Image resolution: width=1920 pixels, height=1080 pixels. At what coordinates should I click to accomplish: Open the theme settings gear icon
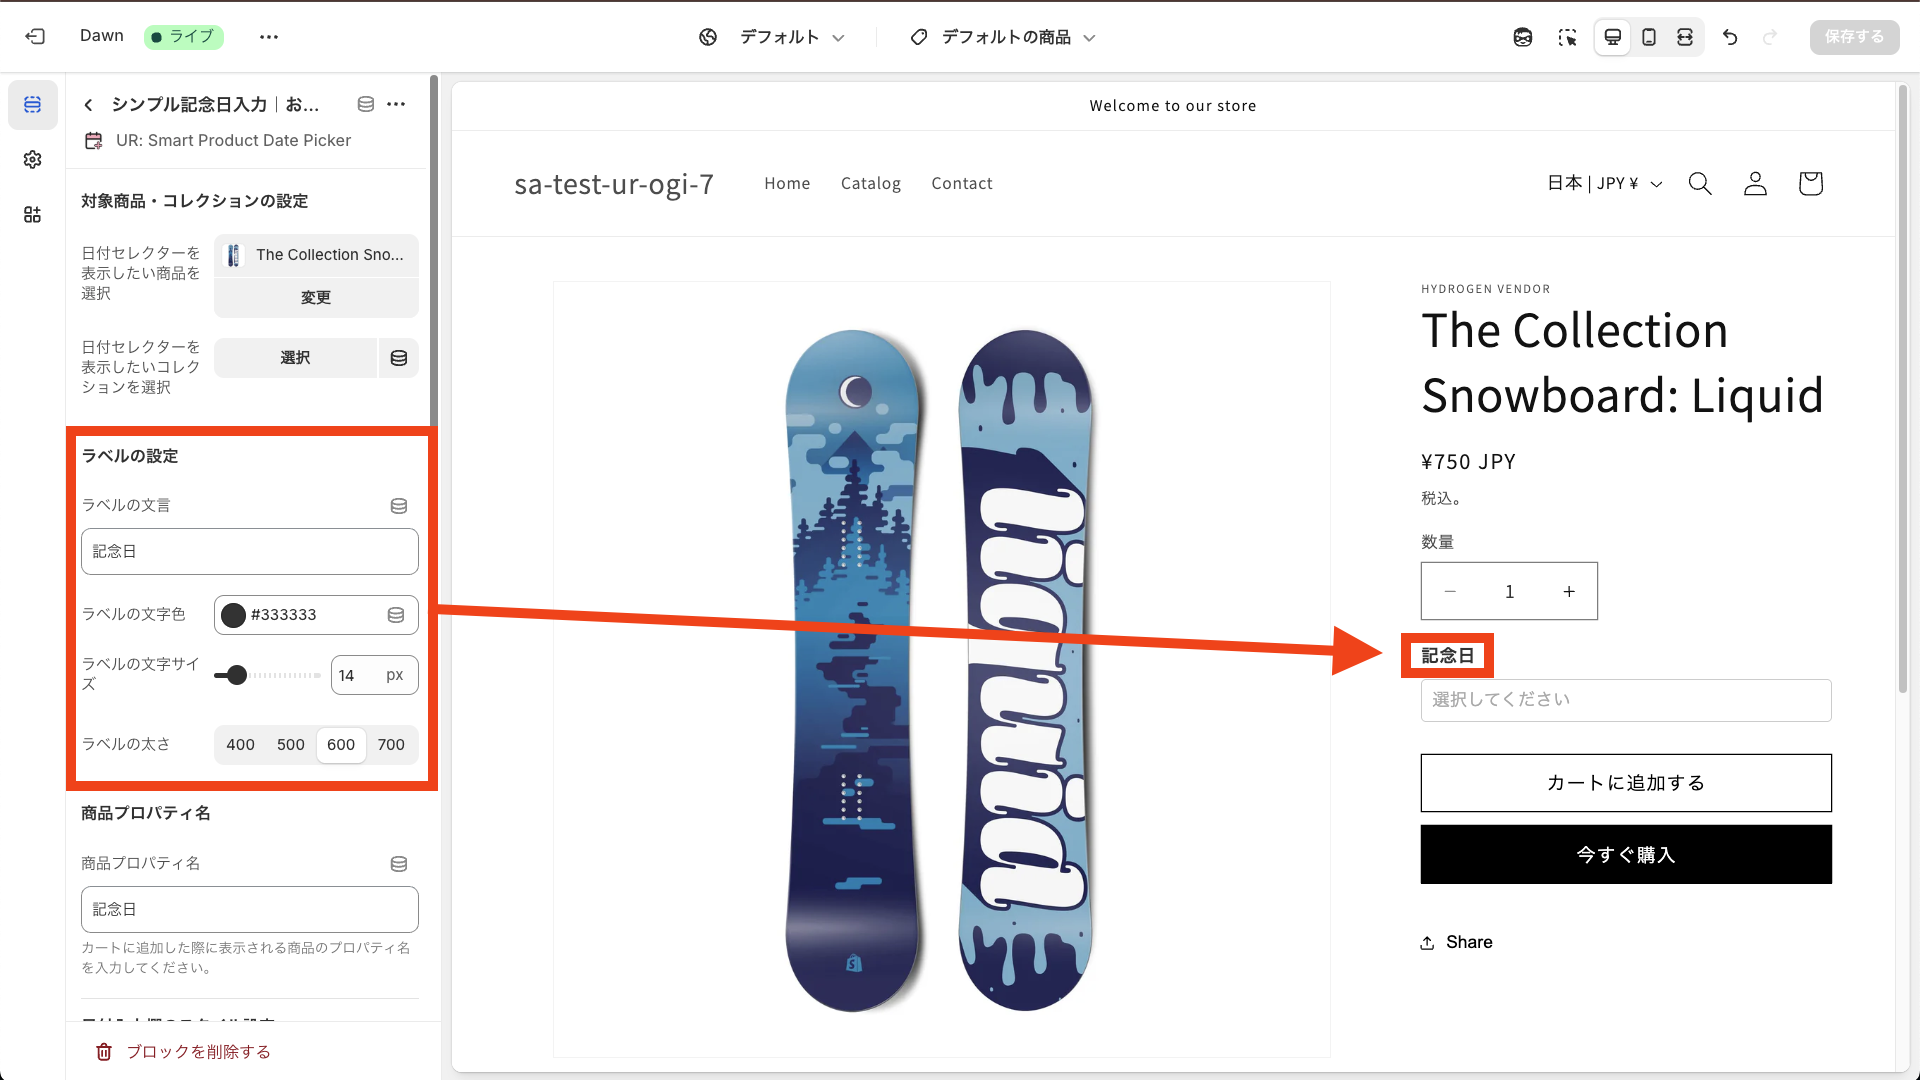pos(33,160)
